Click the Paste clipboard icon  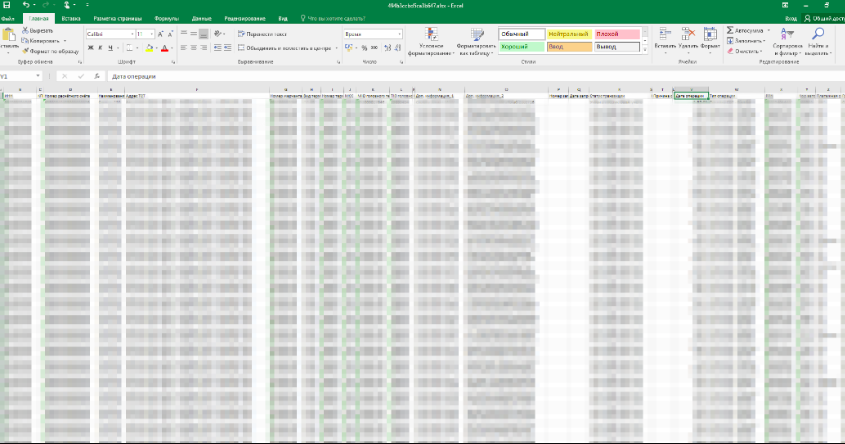[9, 36]
